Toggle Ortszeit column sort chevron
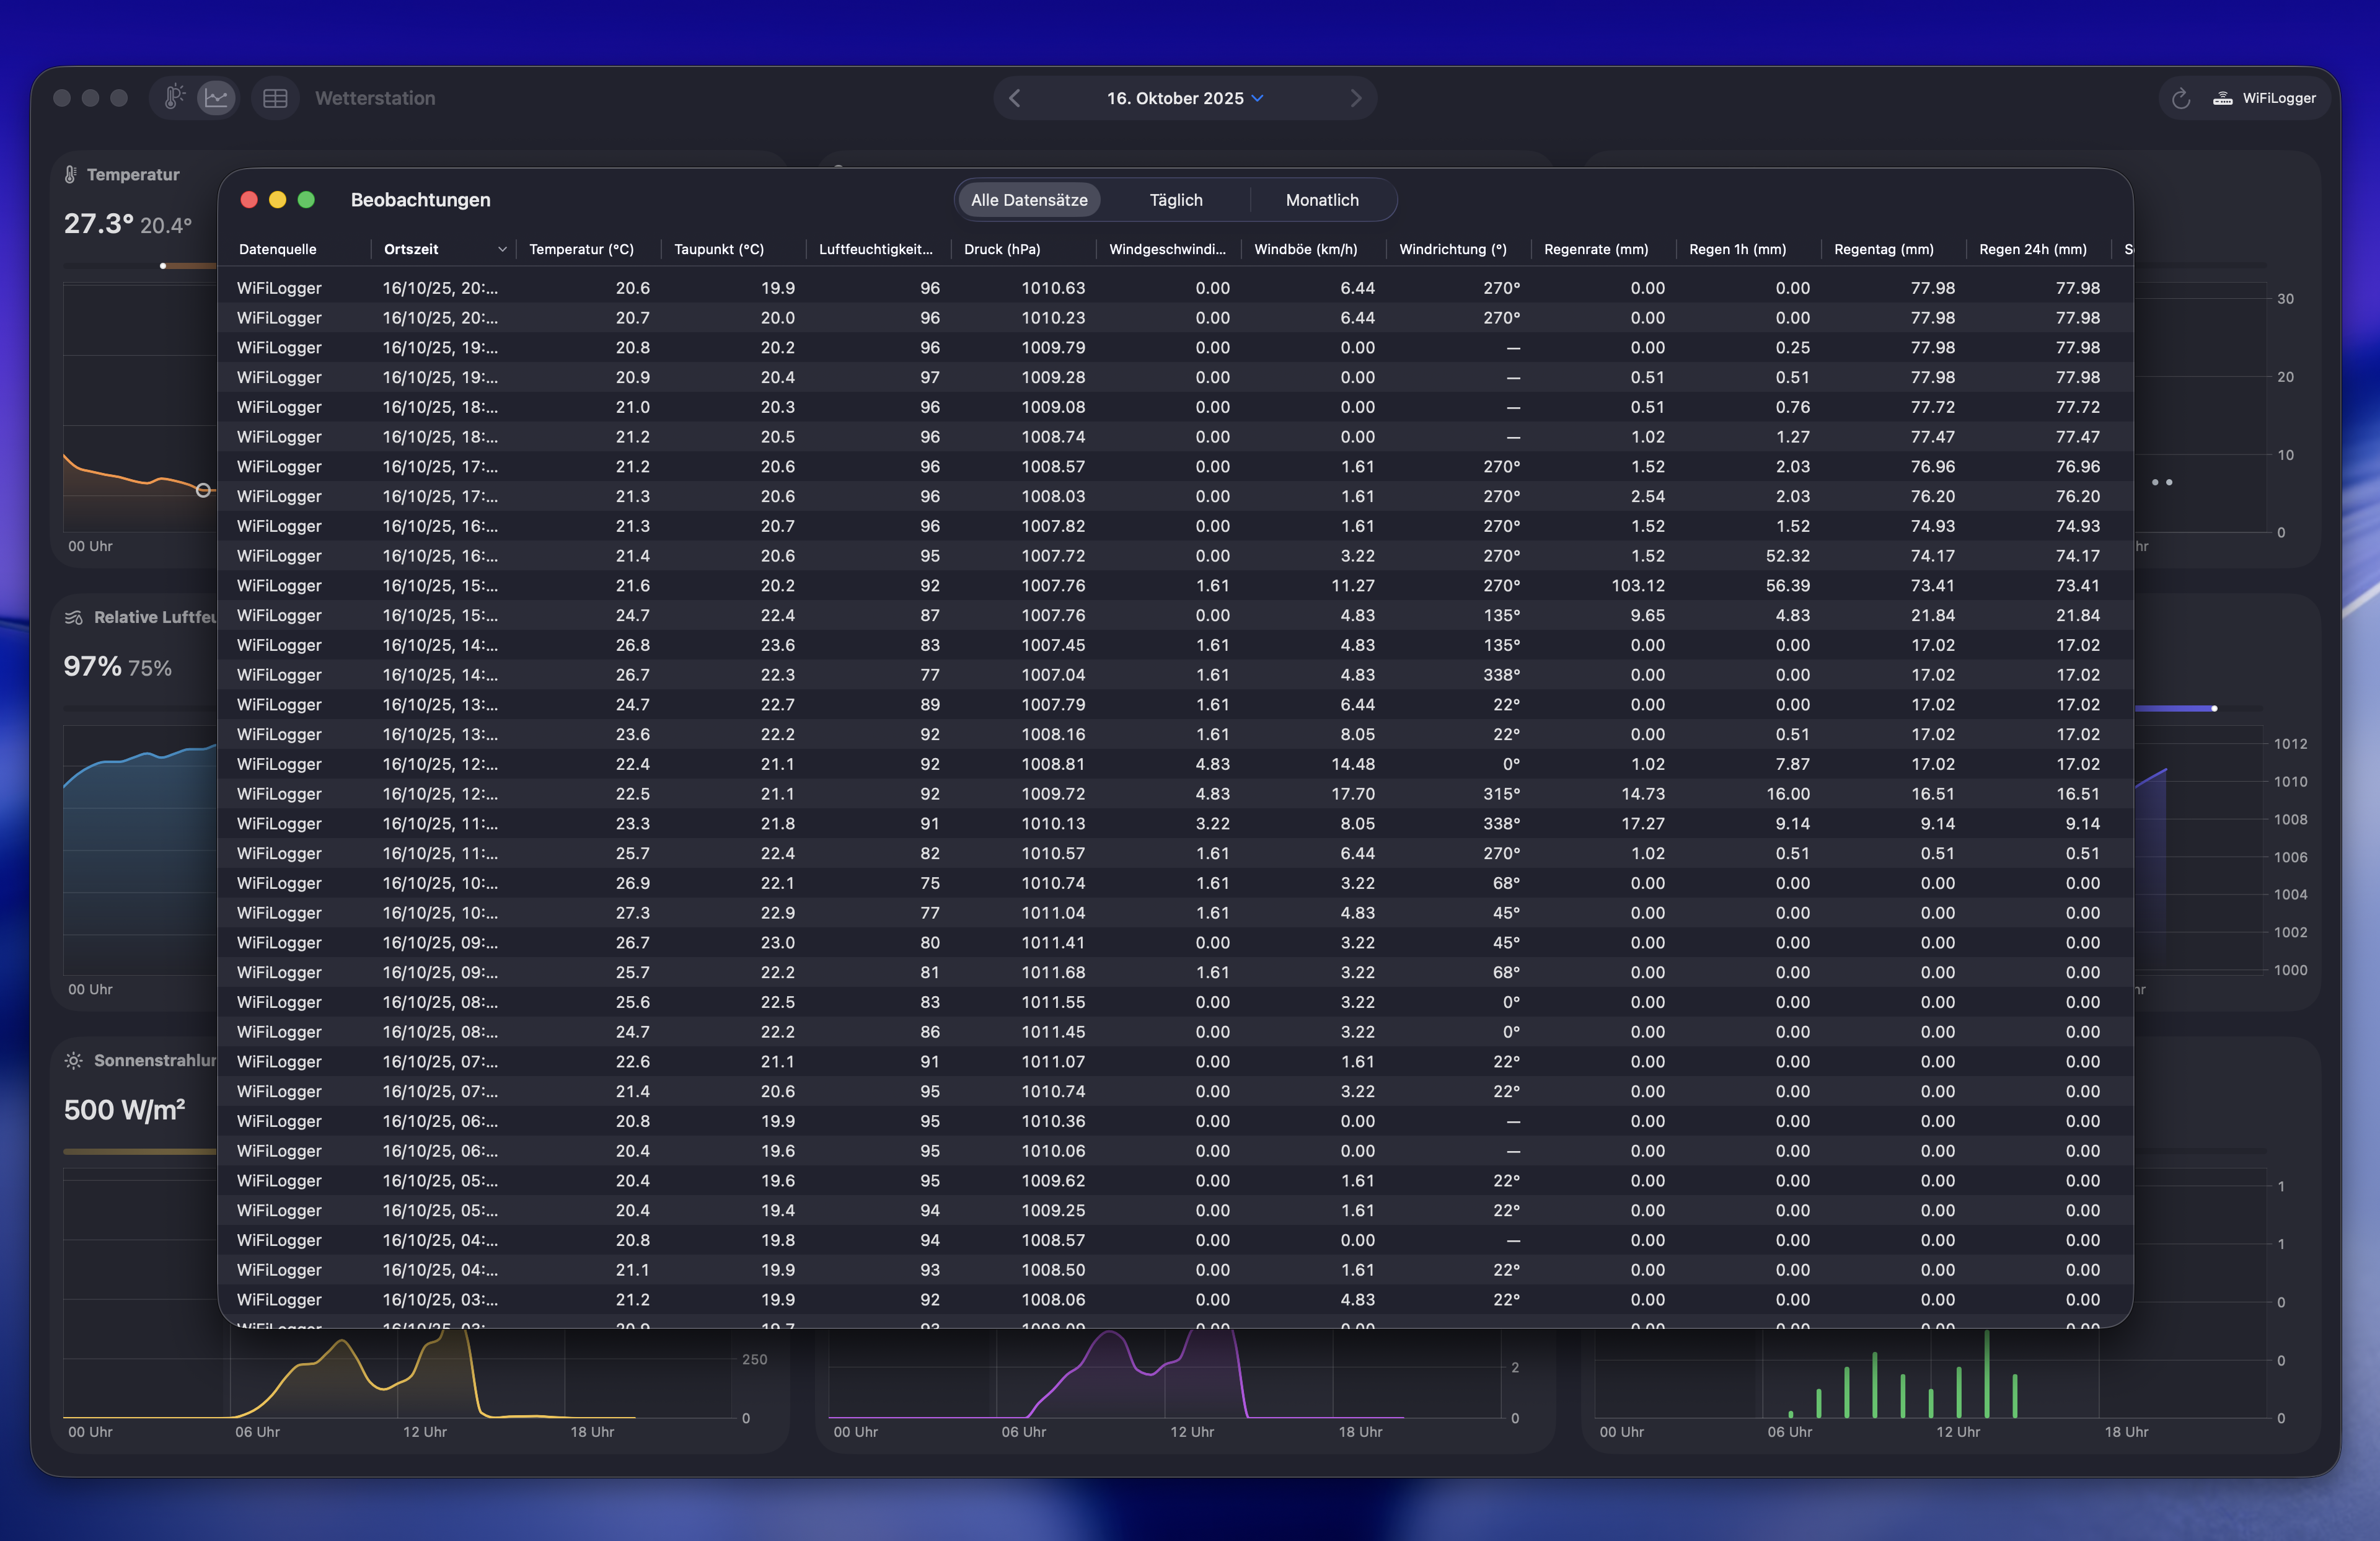The height and width of the screenshot is (1541, 2380). (x=502, y=249)
